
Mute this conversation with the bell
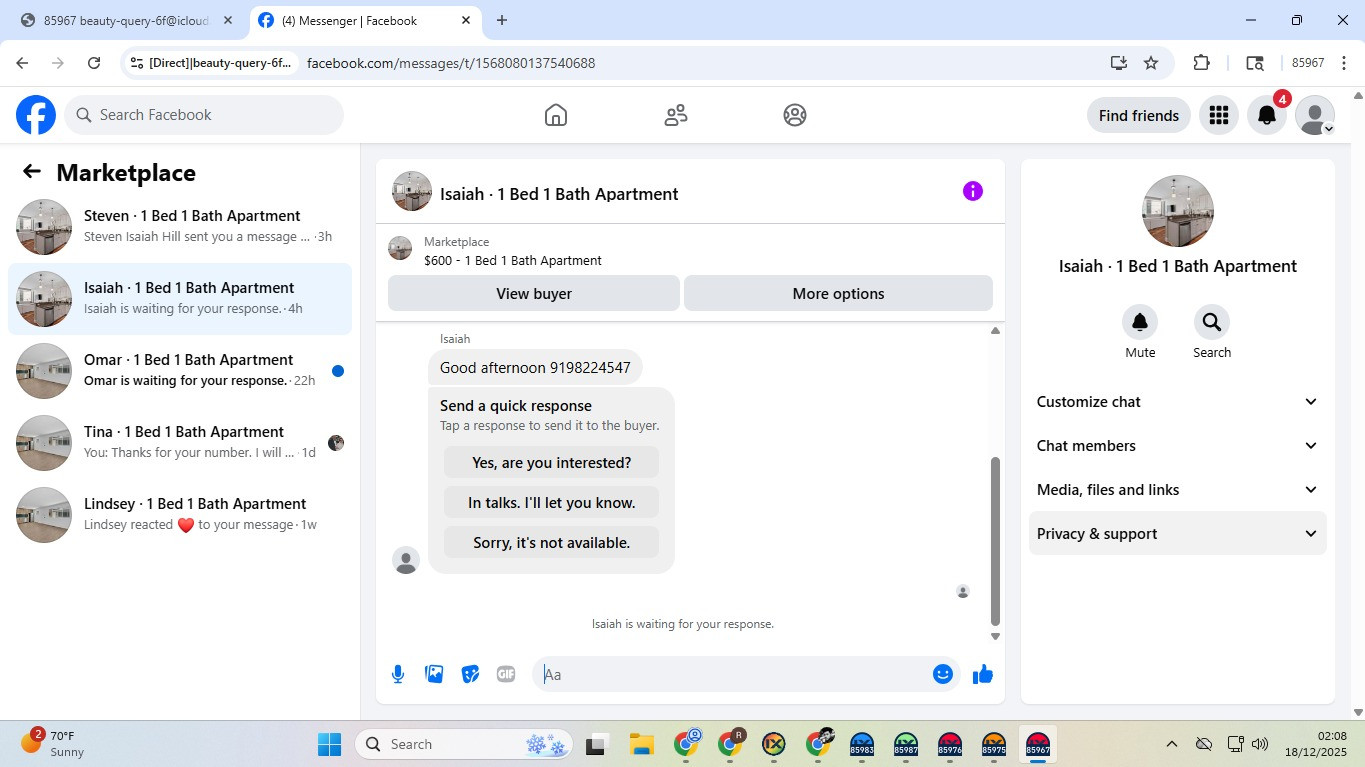coord(1140,322)
